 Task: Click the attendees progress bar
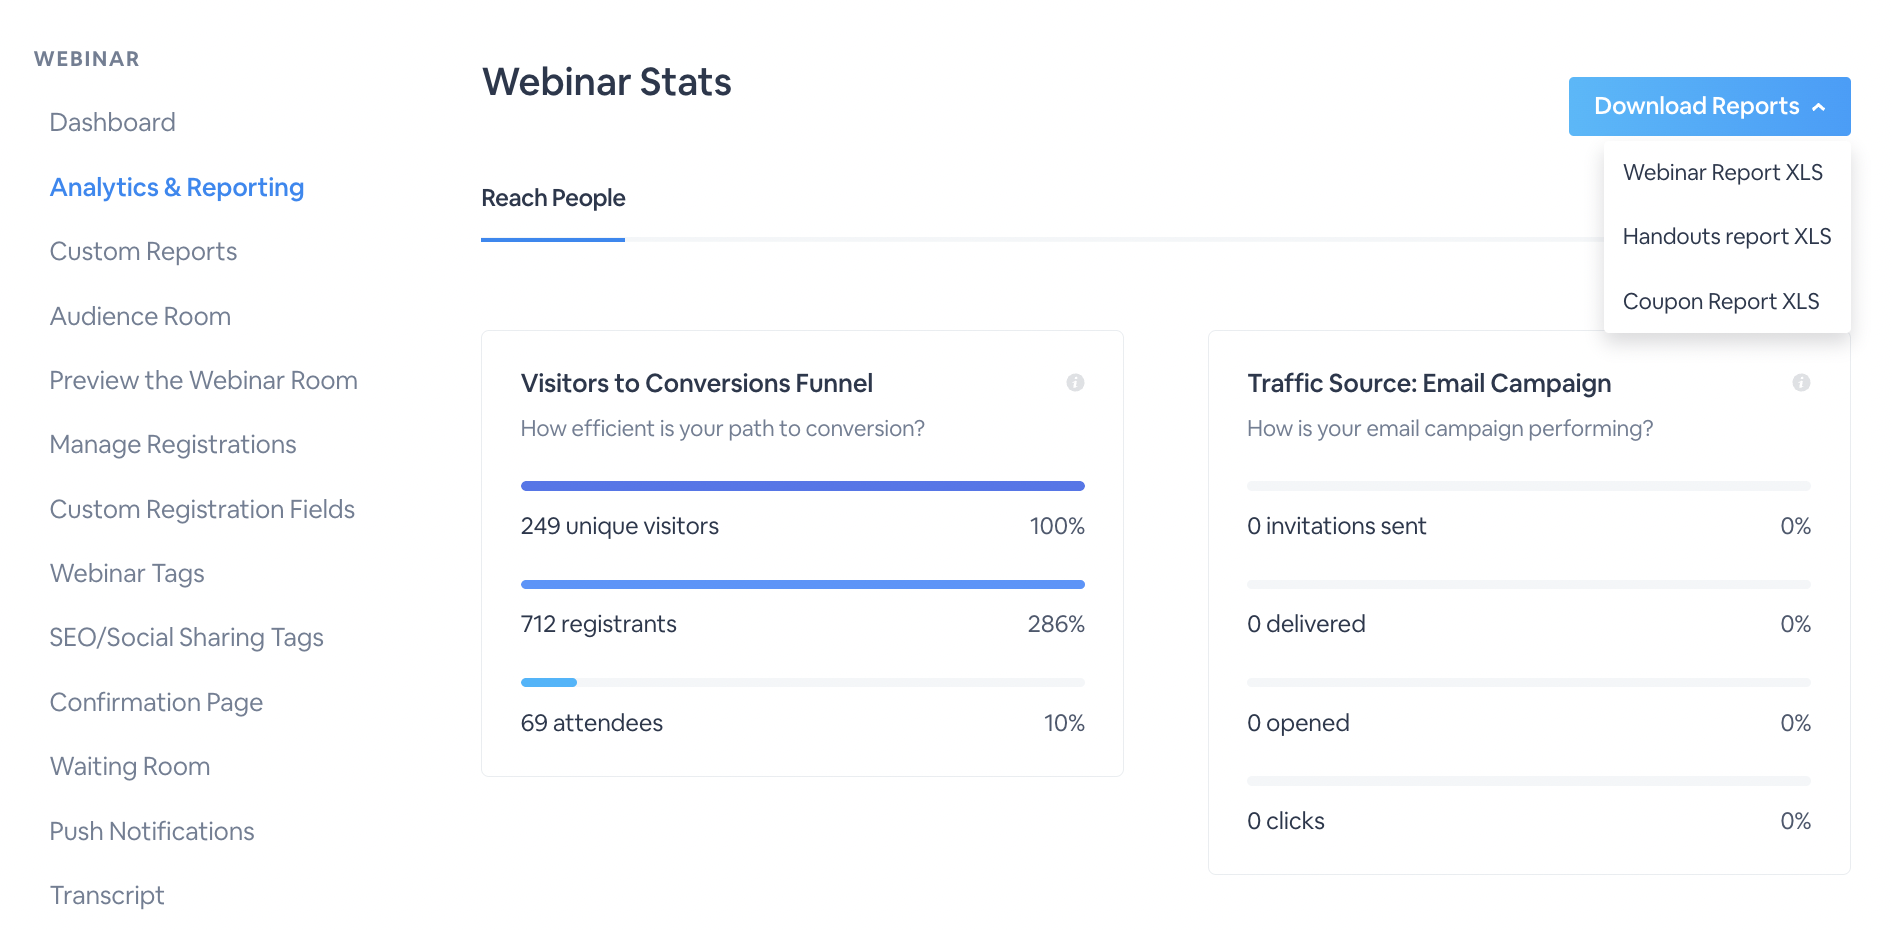point(802,682)
